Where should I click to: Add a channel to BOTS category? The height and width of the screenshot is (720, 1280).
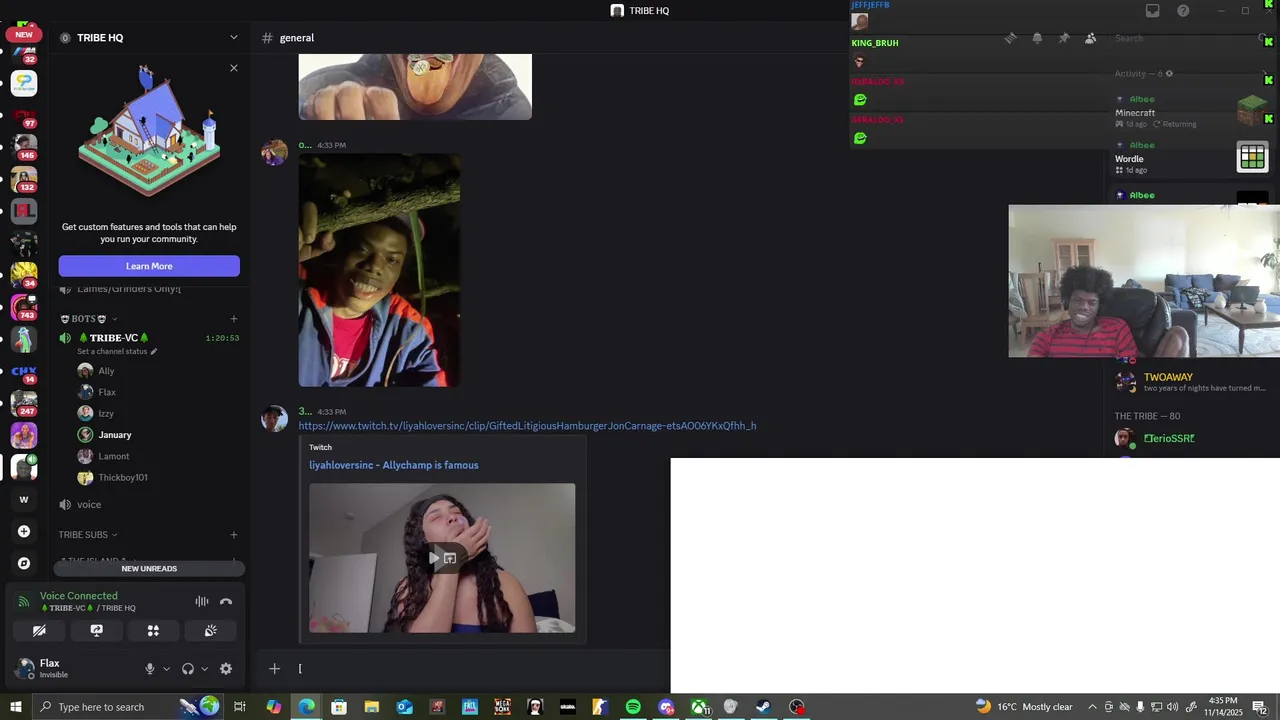click(234, 319)
